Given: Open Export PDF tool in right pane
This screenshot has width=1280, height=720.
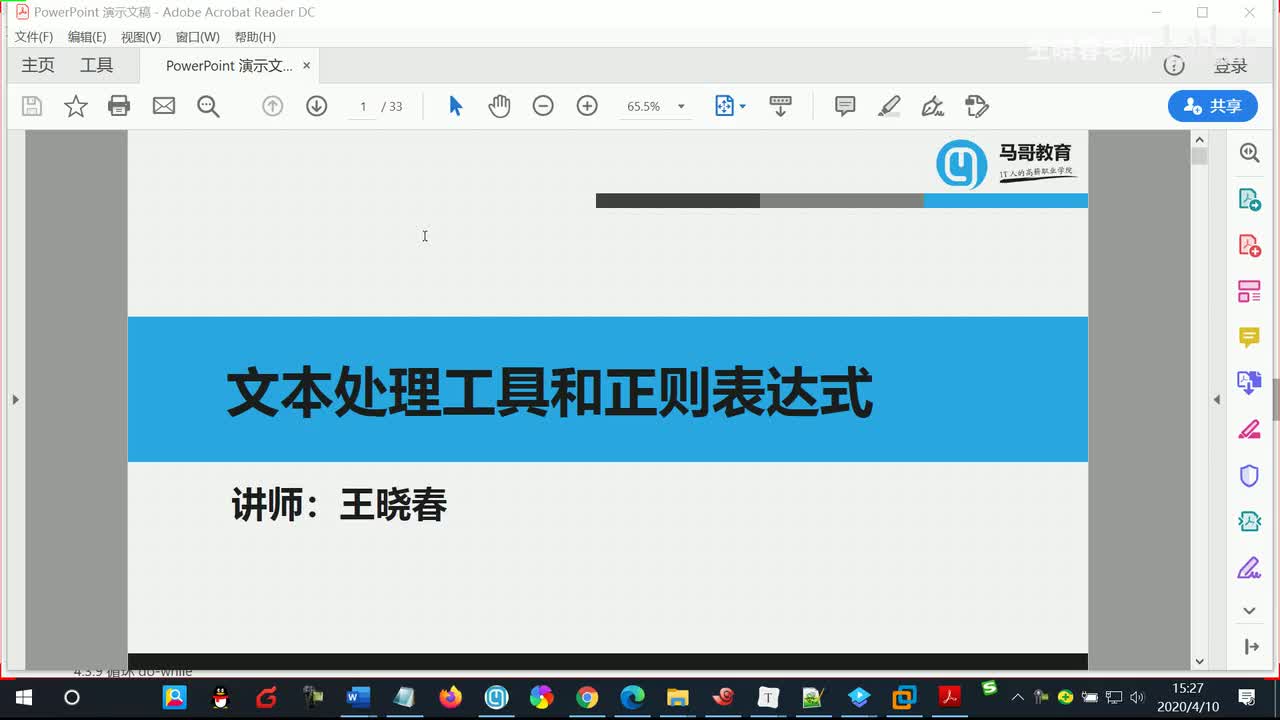Looking at the screenshot, I should point(1249,199).
